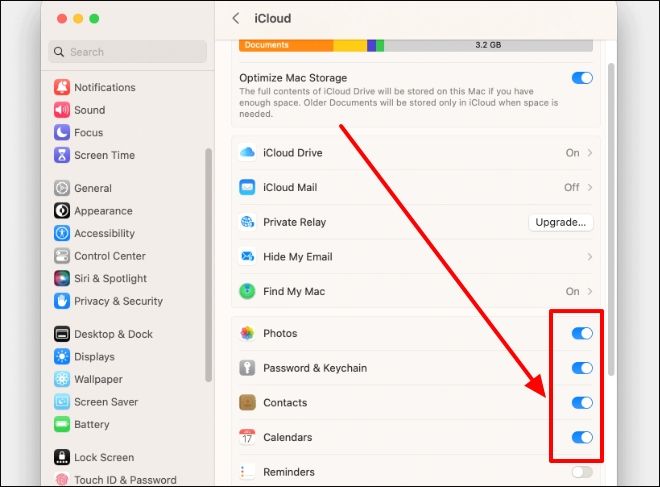Select the Siri & Spotlight icon
Image resolution: width=660 pixels, height=487 pixels.
pyautogui.click(x=62, y=278)
